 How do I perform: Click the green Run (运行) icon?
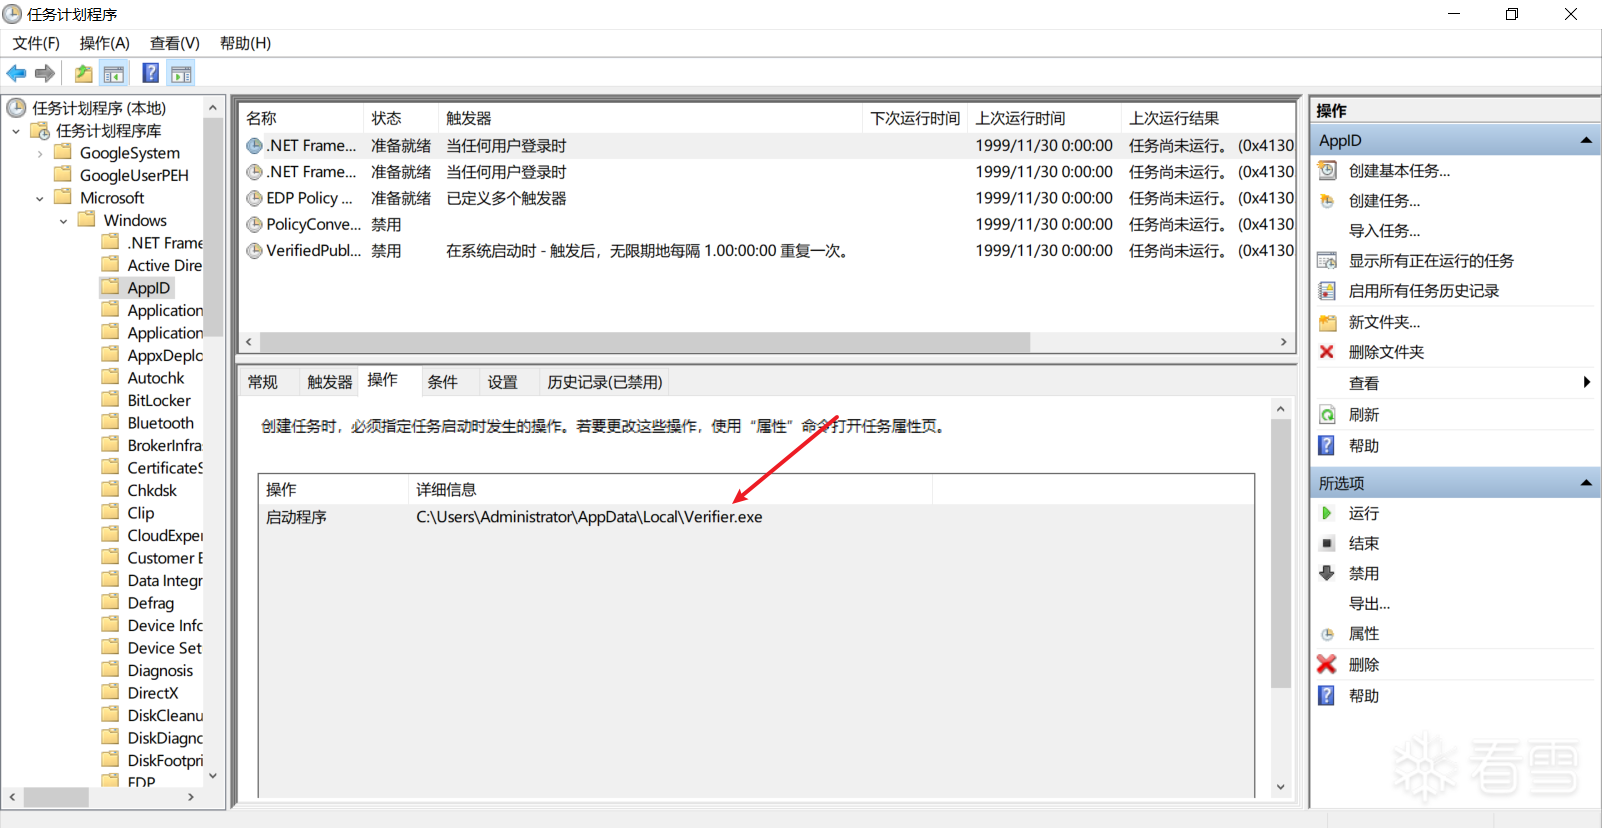1327,513
